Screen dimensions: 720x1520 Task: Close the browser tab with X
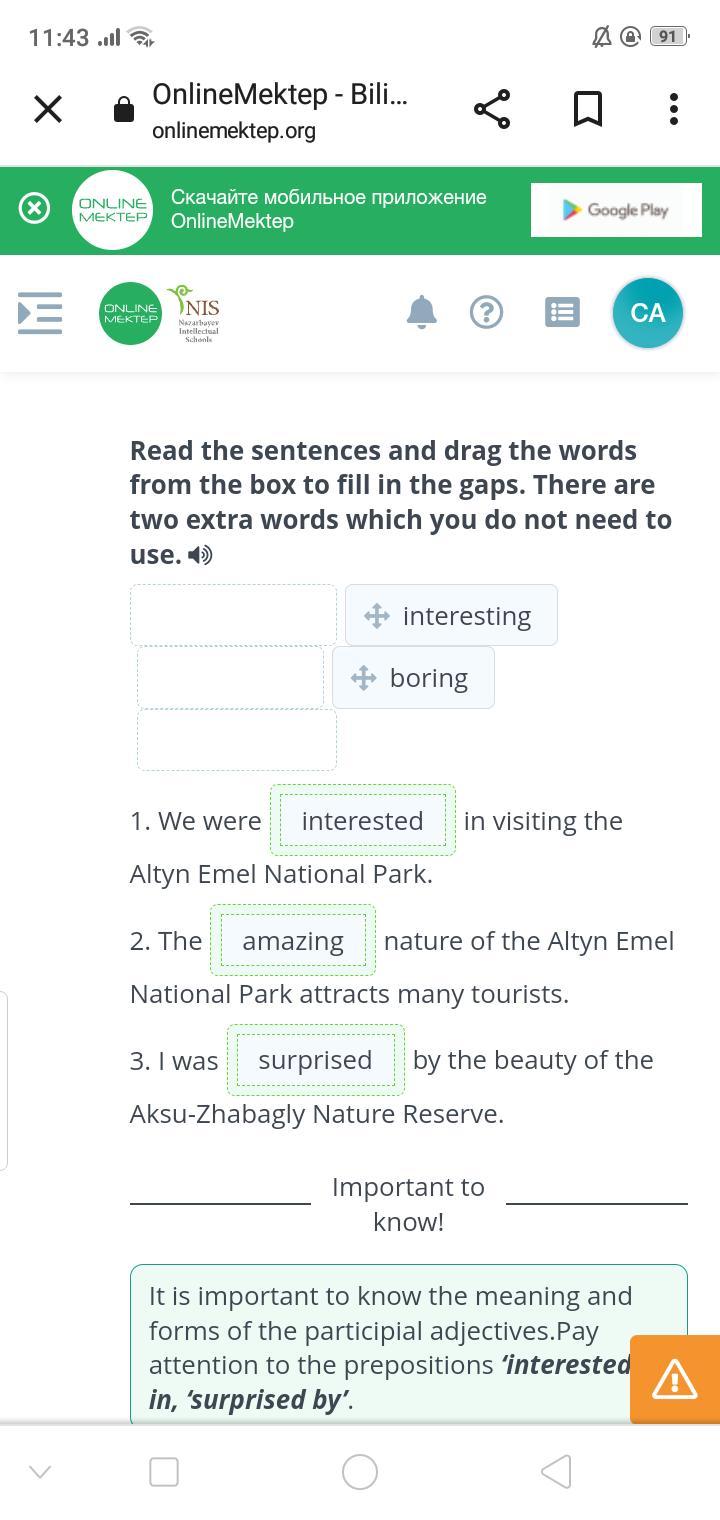click(48, 109)
